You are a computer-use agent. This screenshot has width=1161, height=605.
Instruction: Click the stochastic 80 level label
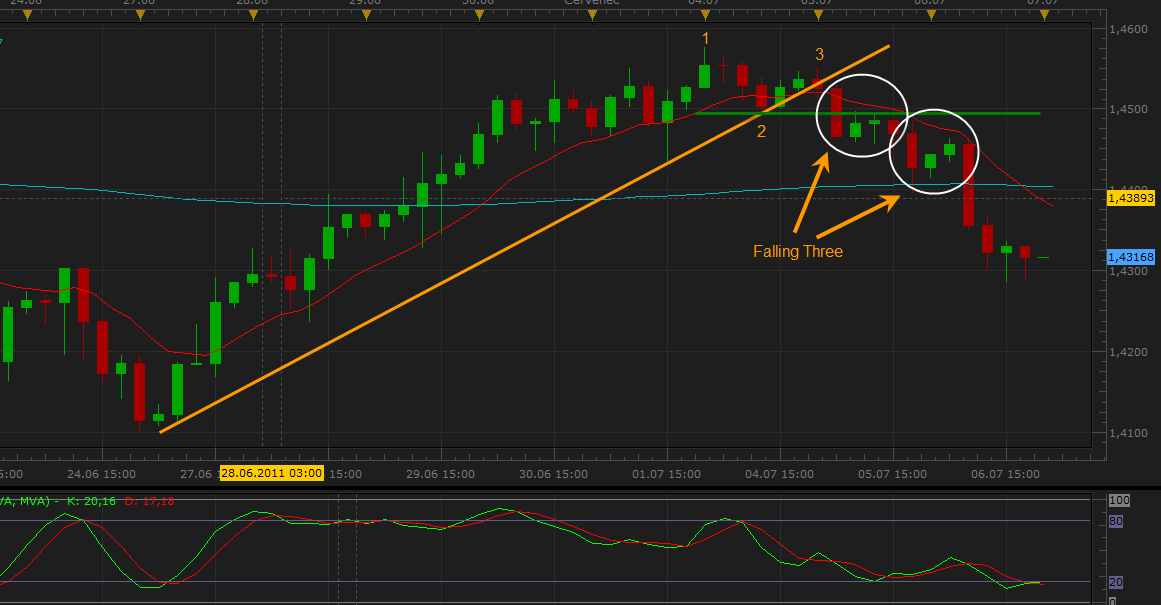pos(1119,520)
